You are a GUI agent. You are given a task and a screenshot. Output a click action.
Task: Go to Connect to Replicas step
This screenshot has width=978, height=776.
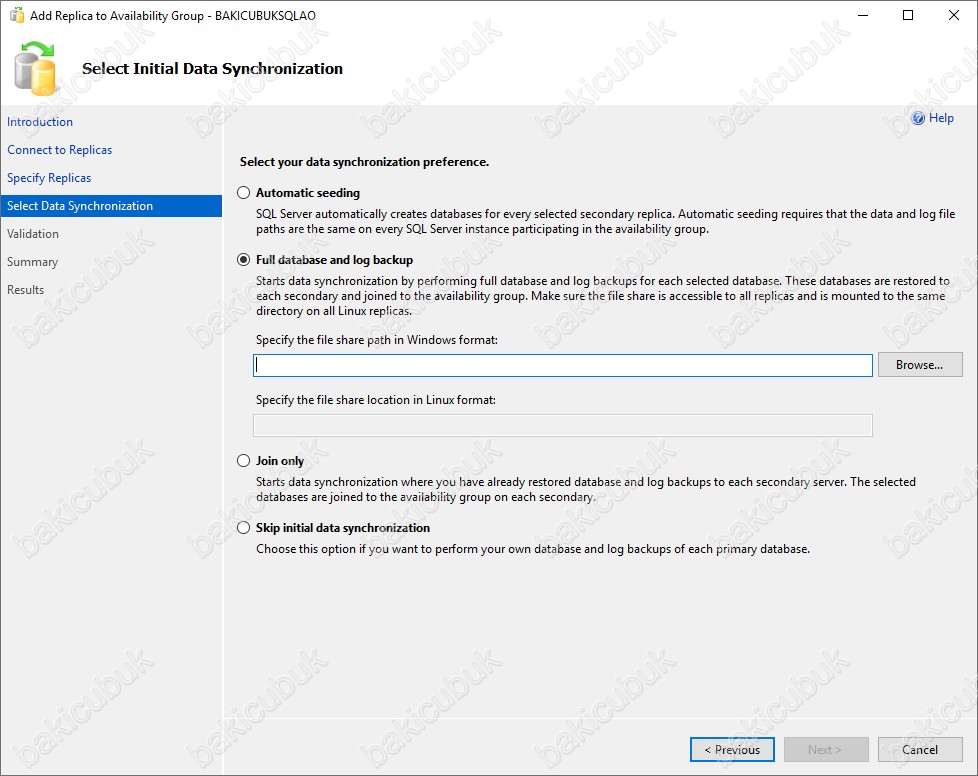coord(60,150)
